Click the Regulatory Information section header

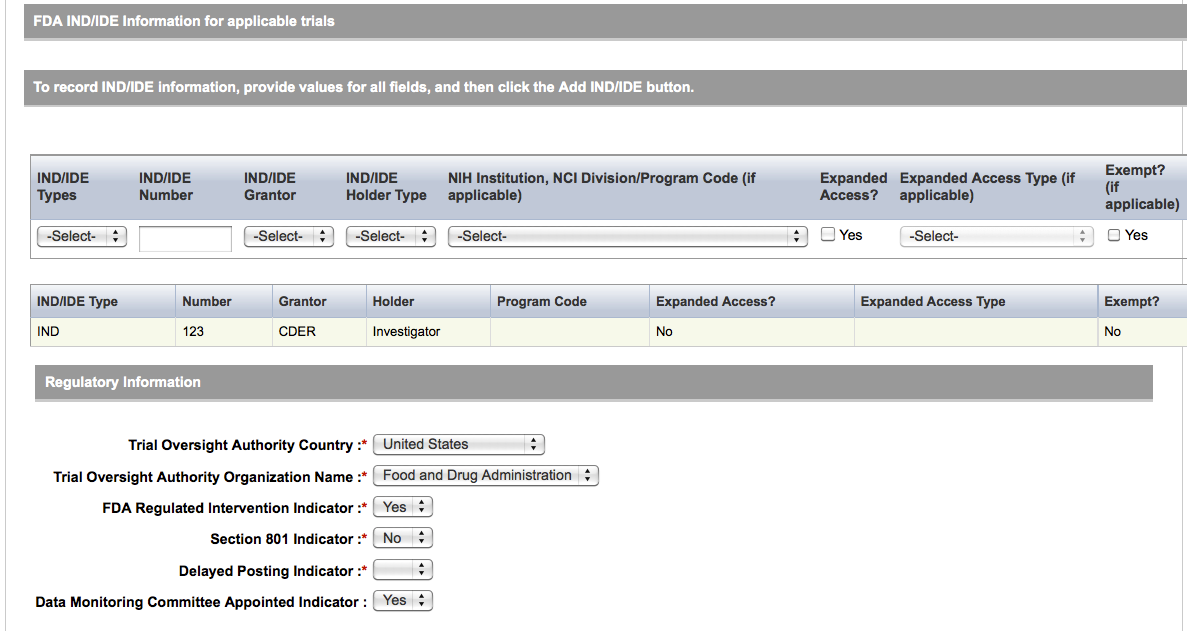[x=594, y=382]
